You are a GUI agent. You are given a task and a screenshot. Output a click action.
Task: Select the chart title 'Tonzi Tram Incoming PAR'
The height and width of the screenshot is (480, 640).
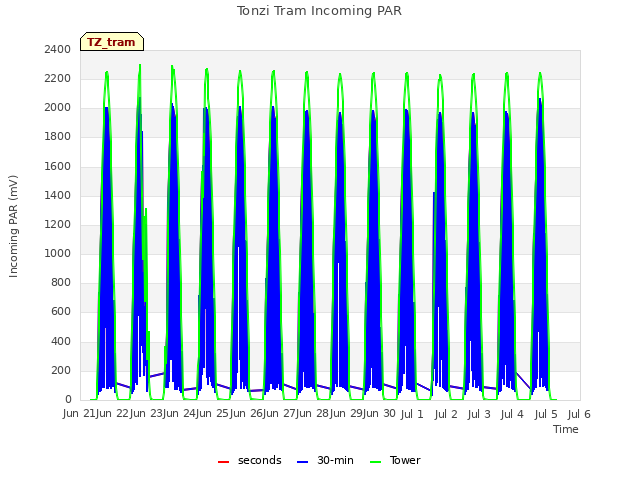point(319,11)
